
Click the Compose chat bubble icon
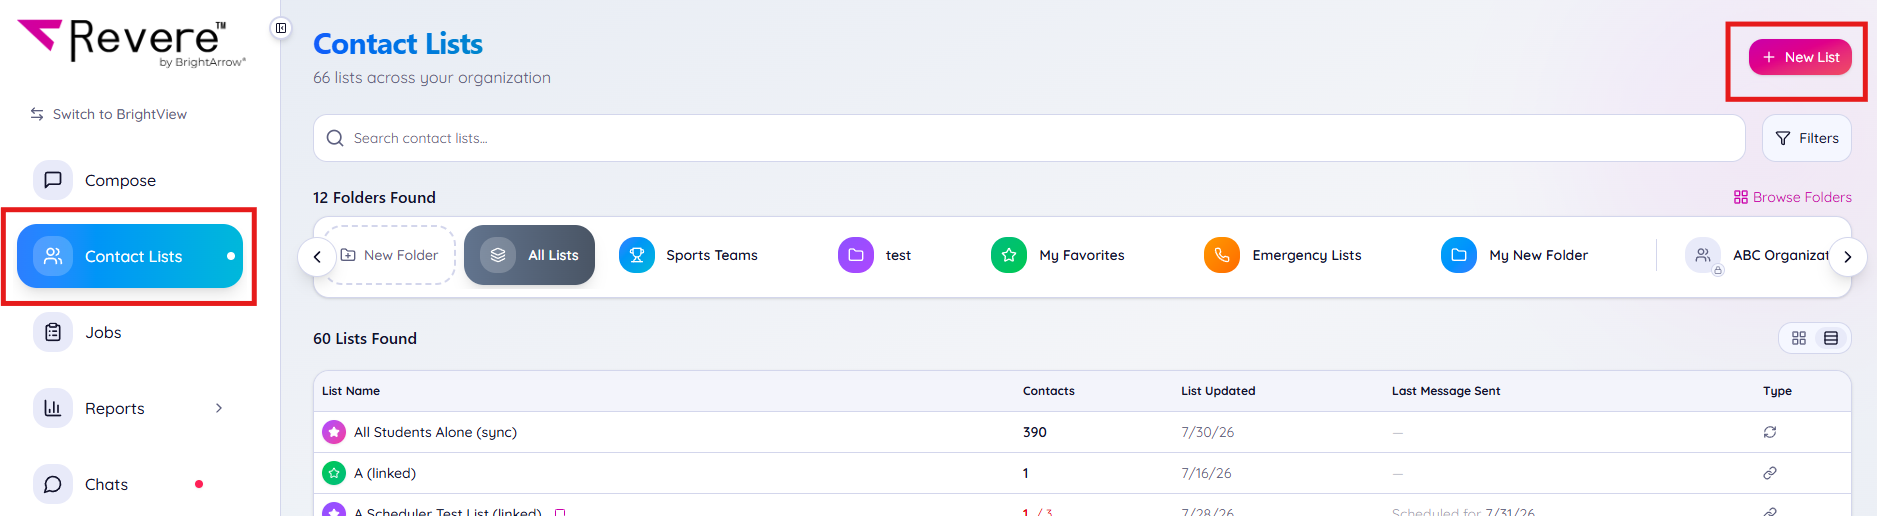pyautogui.click(x=53, y=180)
